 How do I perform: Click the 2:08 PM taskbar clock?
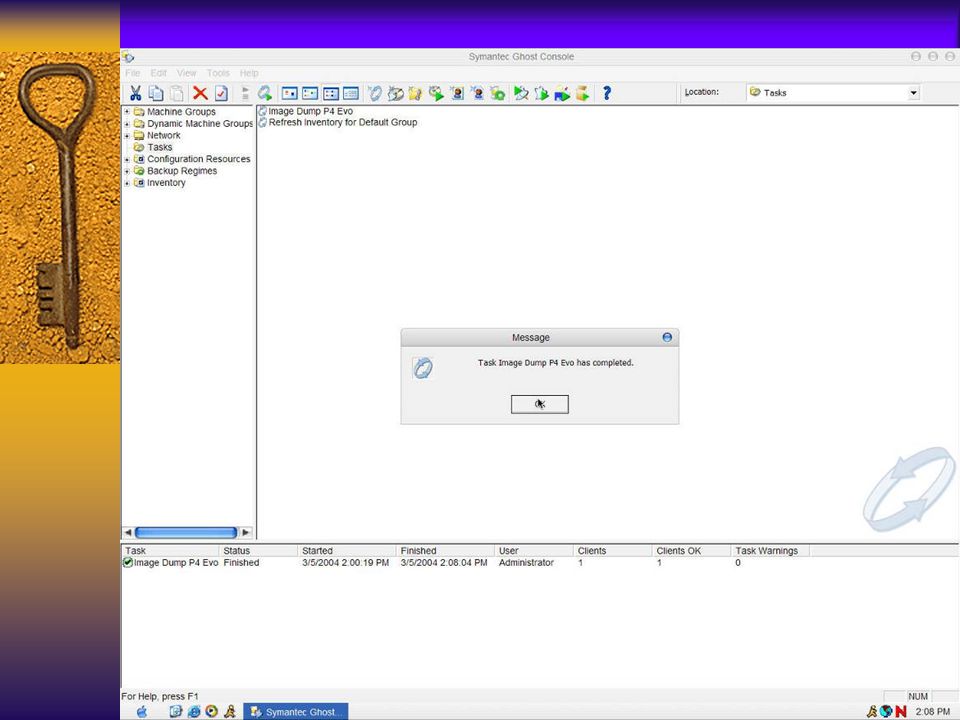coord(932,711)
